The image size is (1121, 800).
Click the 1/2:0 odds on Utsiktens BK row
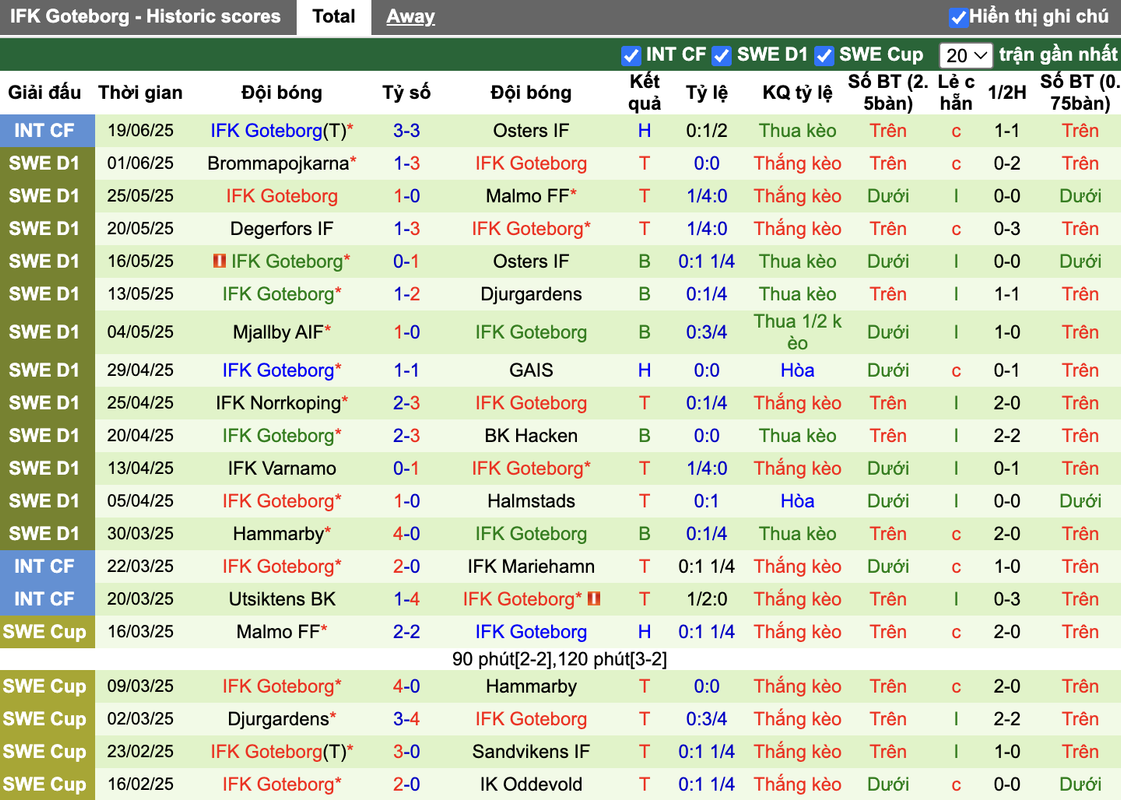[x=706, y=599]
